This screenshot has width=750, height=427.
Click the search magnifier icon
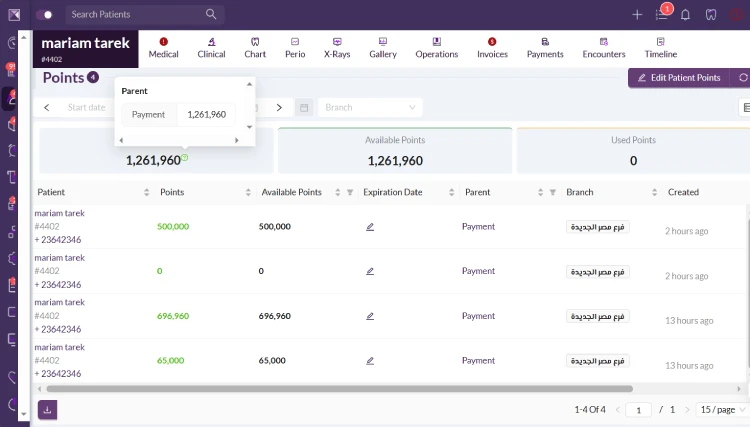pos(211,14)
